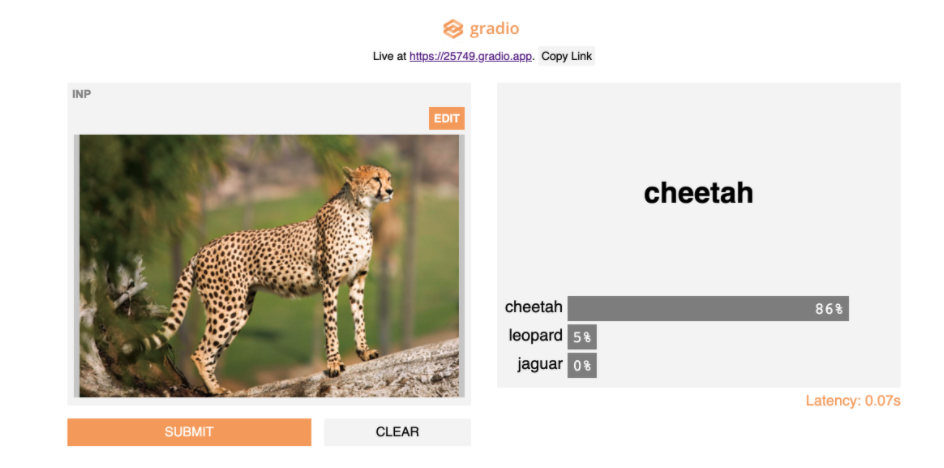Select the leopard 5% confidence bar

pyautogui.click(x=582, y=337)
